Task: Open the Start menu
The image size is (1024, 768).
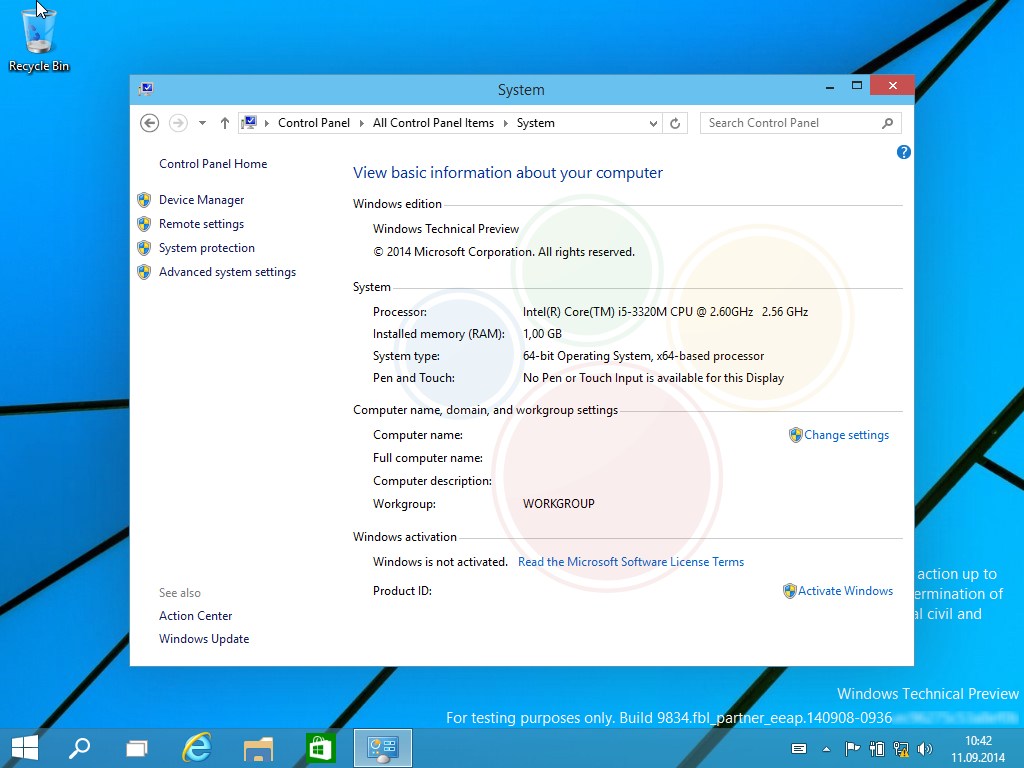Action: (x=24, y=747)
